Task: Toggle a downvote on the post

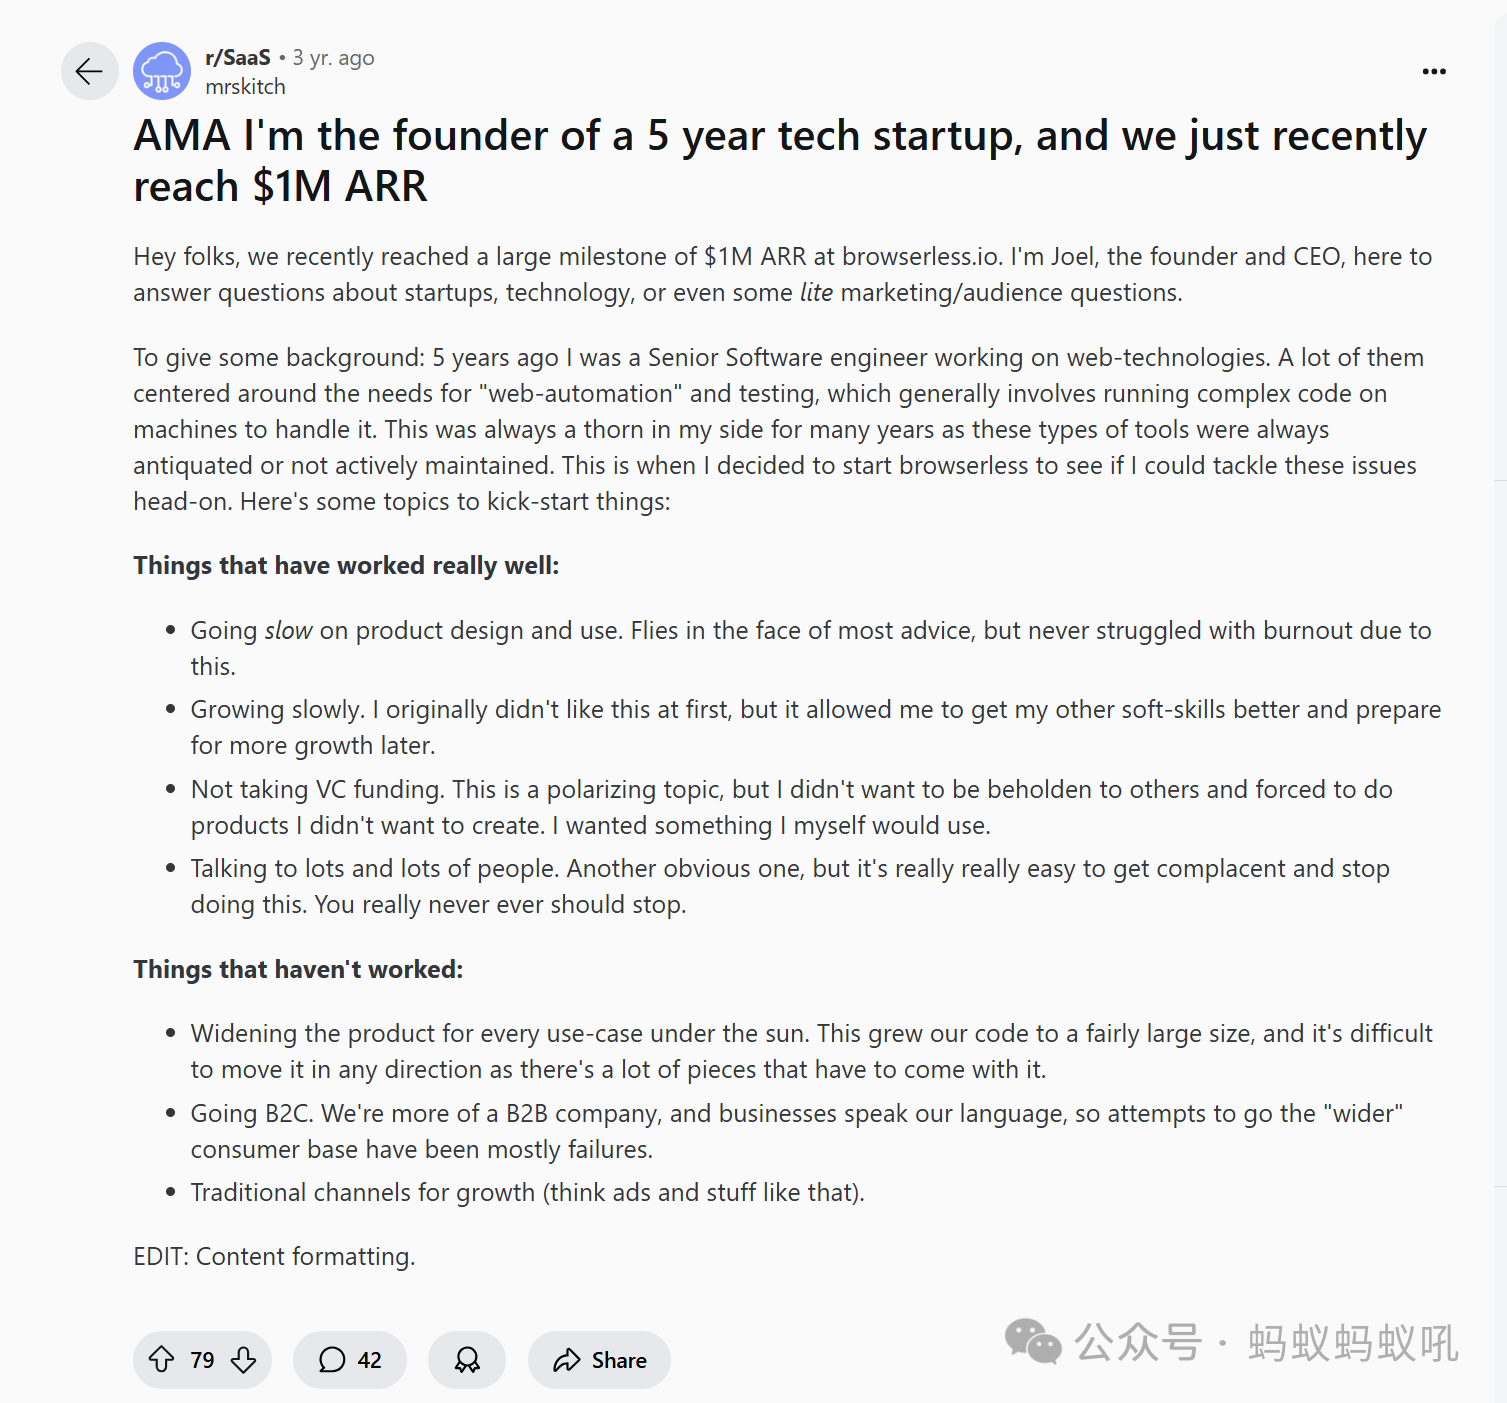Action: (243, 1360)
